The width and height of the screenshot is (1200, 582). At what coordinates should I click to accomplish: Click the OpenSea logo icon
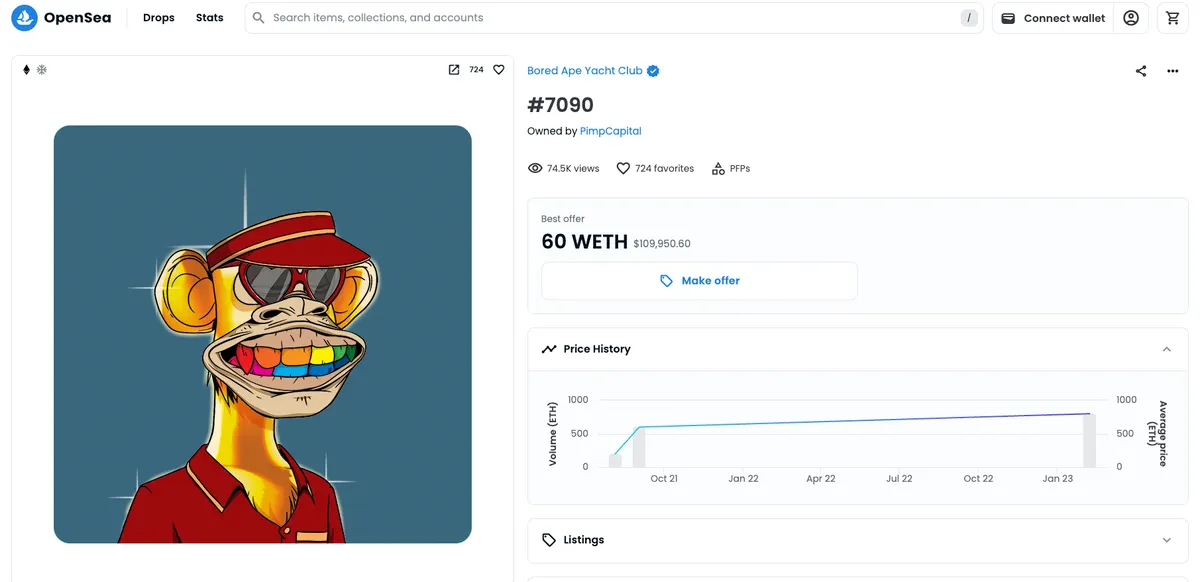(x=24, y=18)
